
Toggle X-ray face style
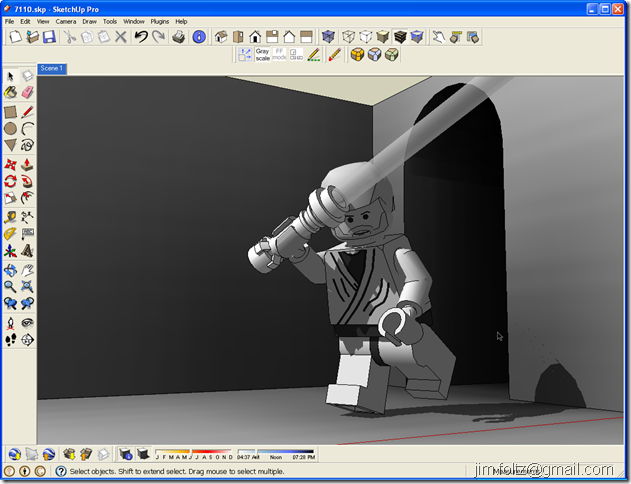click(x=328, y=37)
